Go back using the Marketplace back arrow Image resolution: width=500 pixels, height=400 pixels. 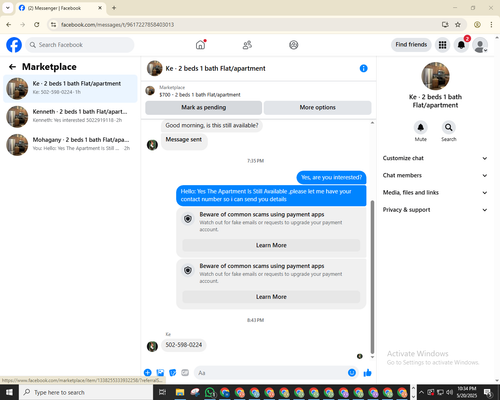coord(12,67)
